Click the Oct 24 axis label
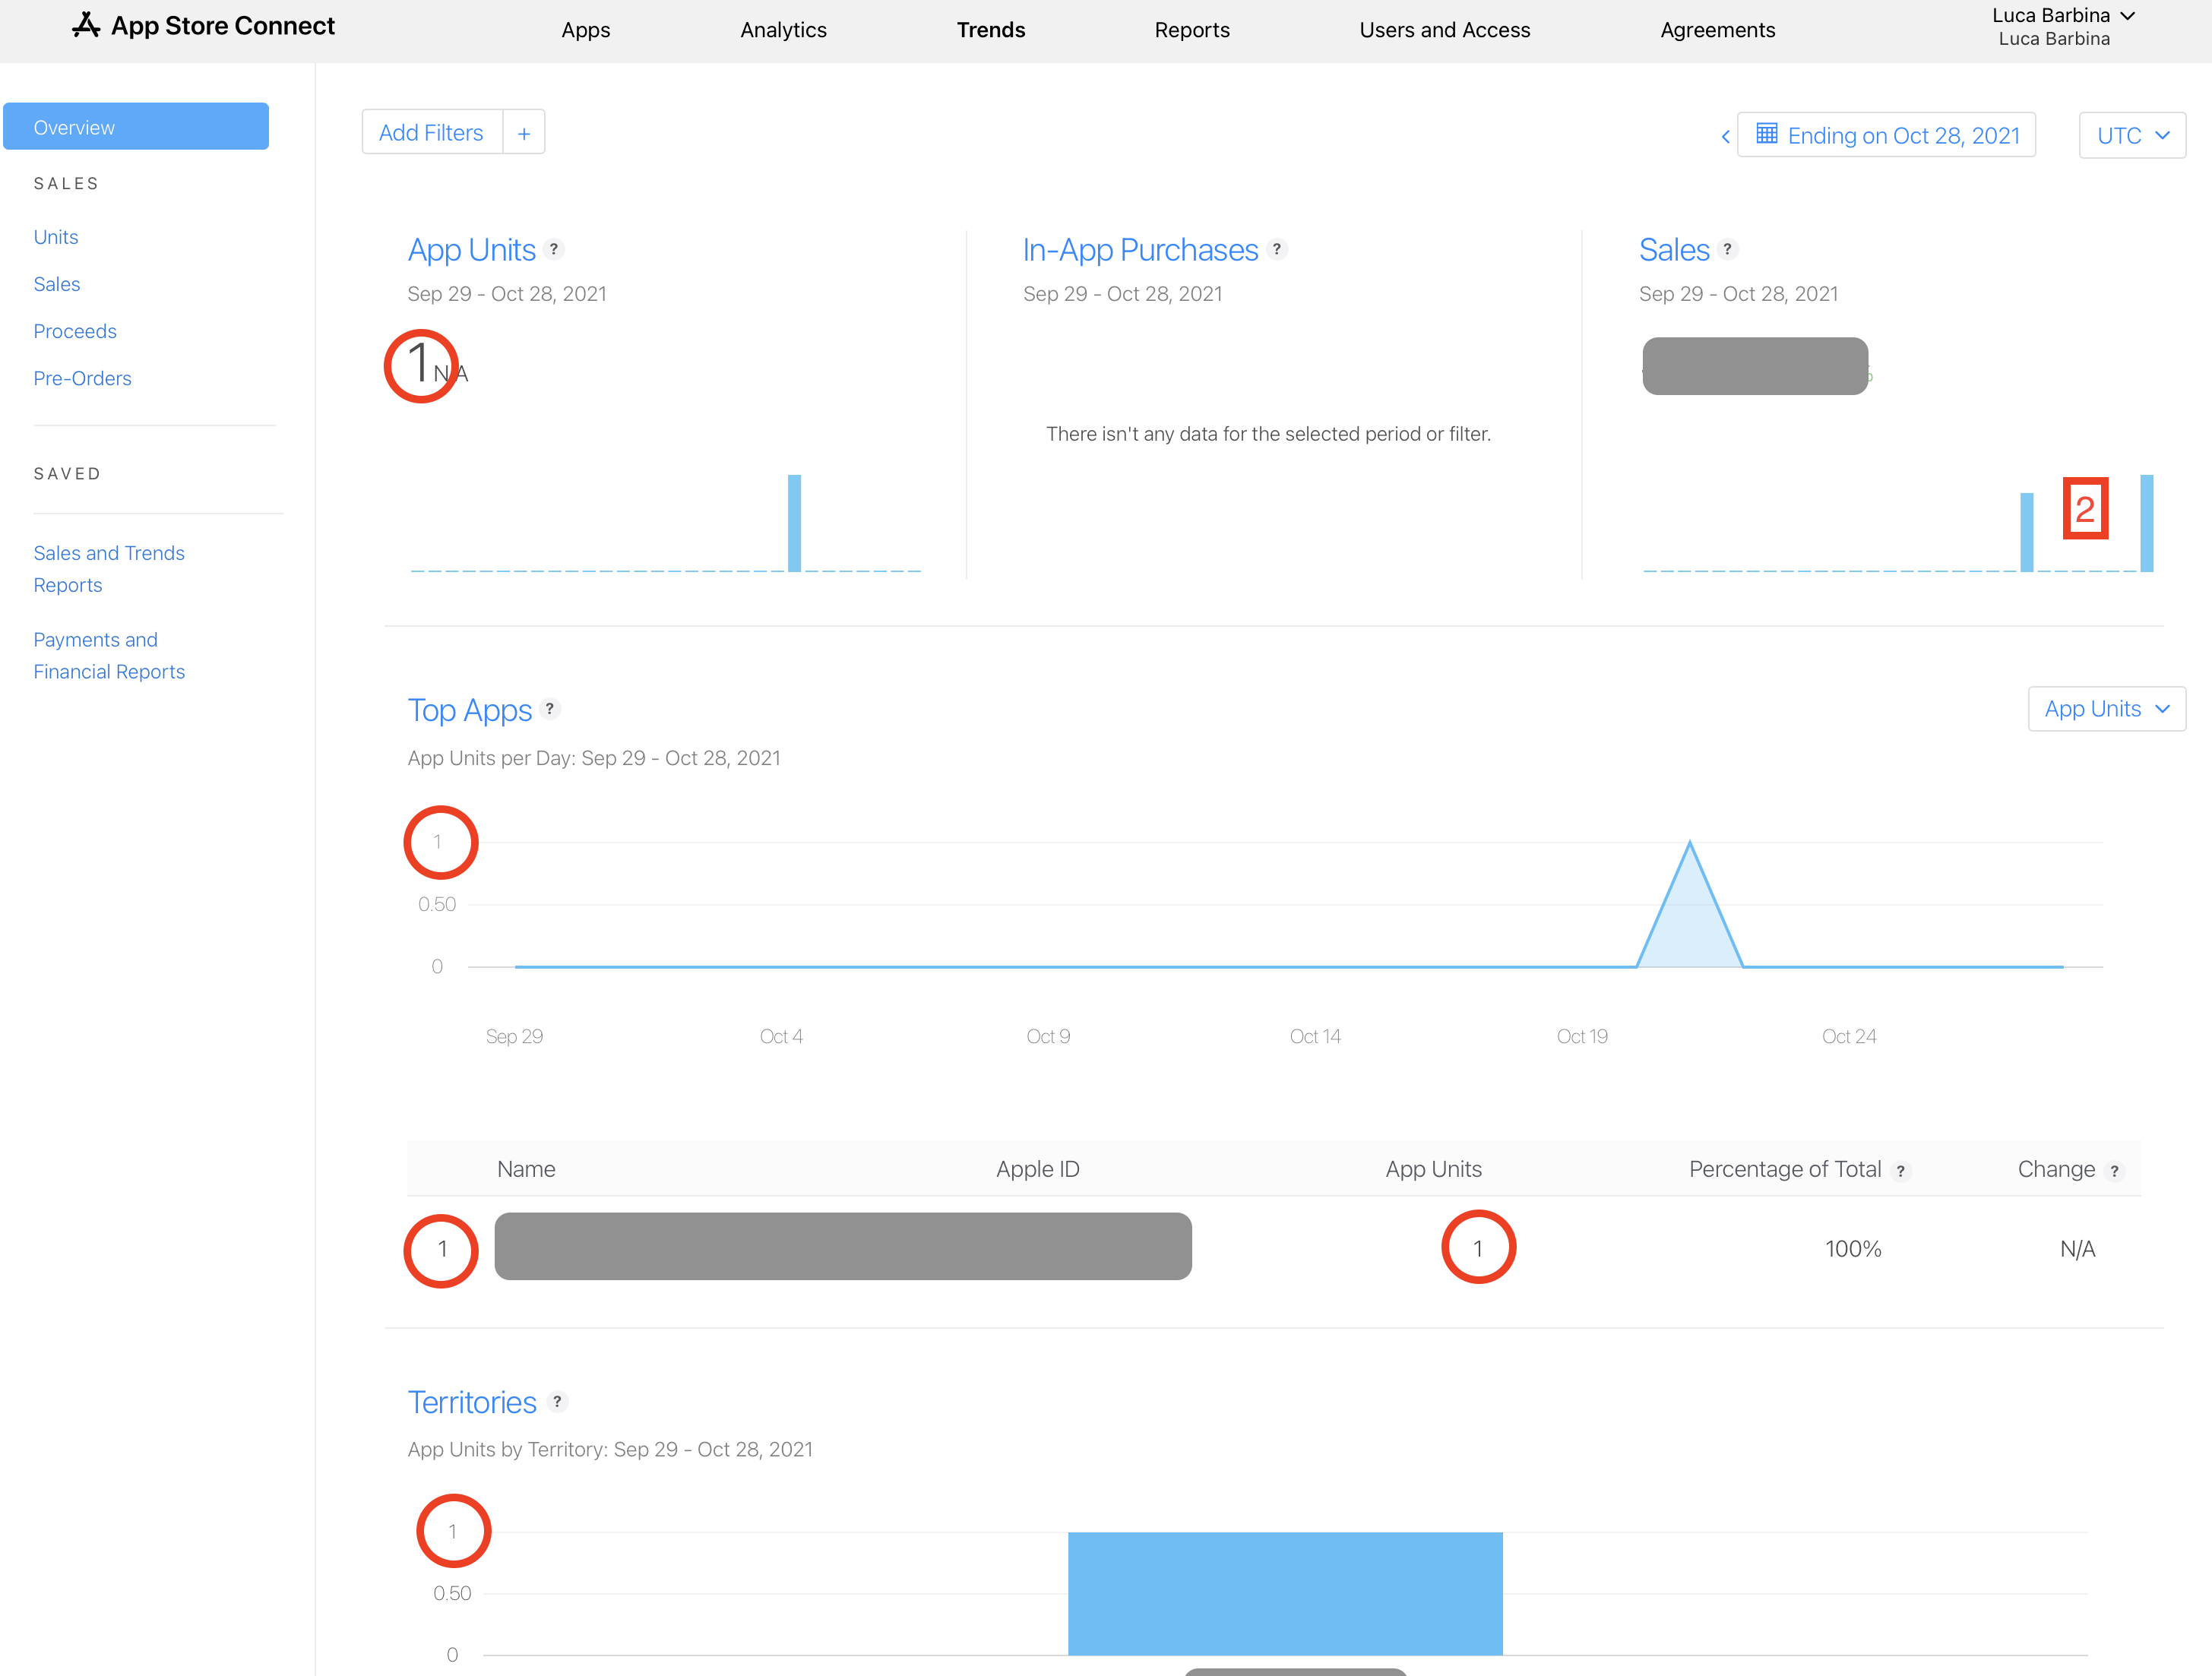 [x=1849, y=1037]
